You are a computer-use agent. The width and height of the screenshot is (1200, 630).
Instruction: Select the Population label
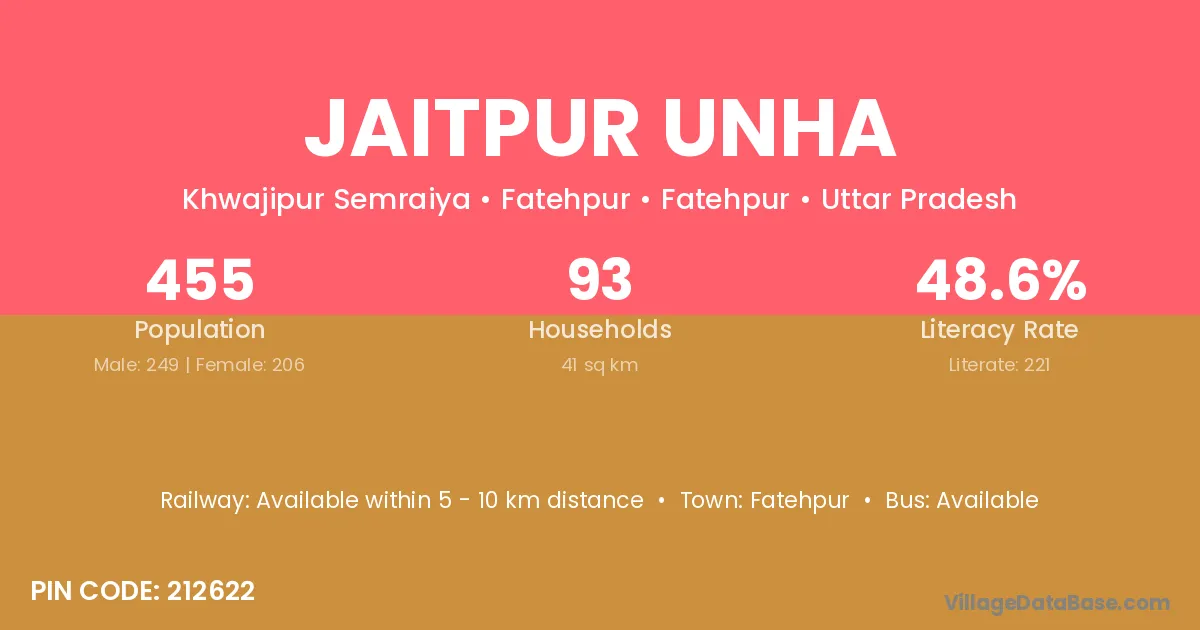pos(200,330)
